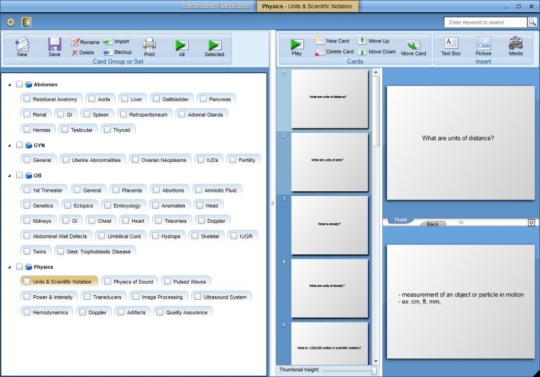Click the GYN group cube icon
The image size is (540, 377).
click(x=29, y=145)
